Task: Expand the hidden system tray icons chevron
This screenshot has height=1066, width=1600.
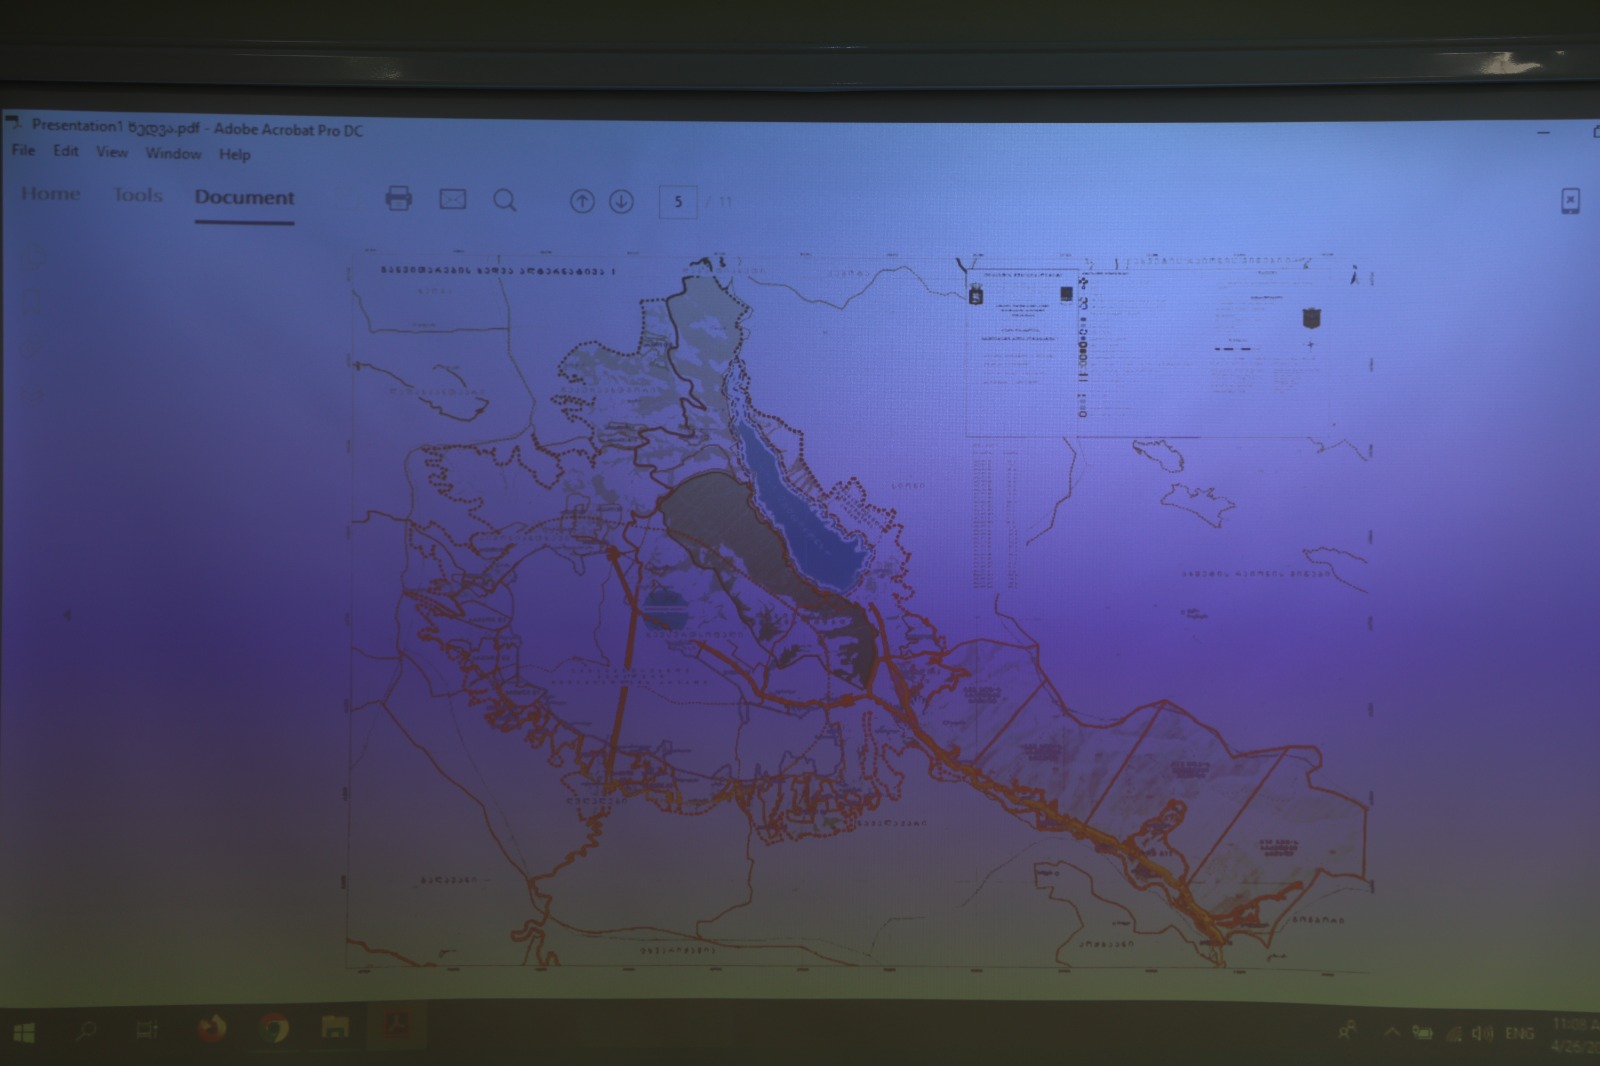Action: click(1391, 1032)
